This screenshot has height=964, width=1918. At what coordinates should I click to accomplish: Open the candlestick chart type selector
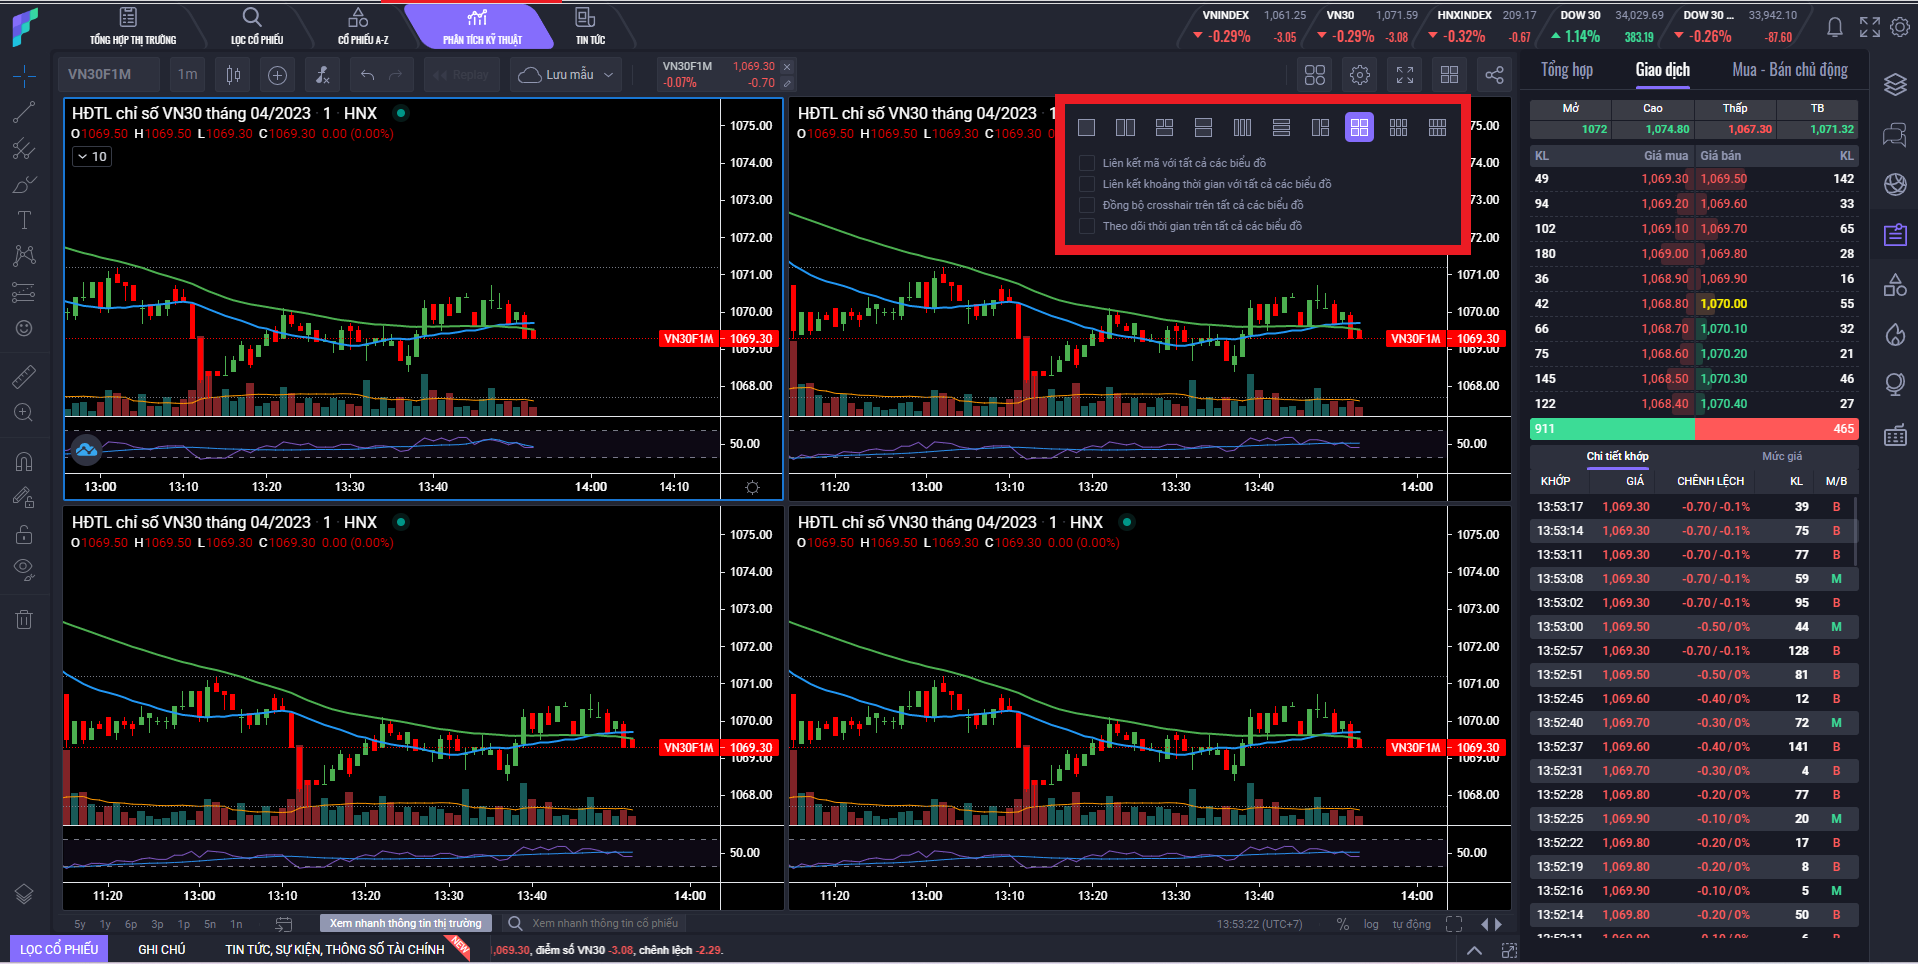[233, 75]
